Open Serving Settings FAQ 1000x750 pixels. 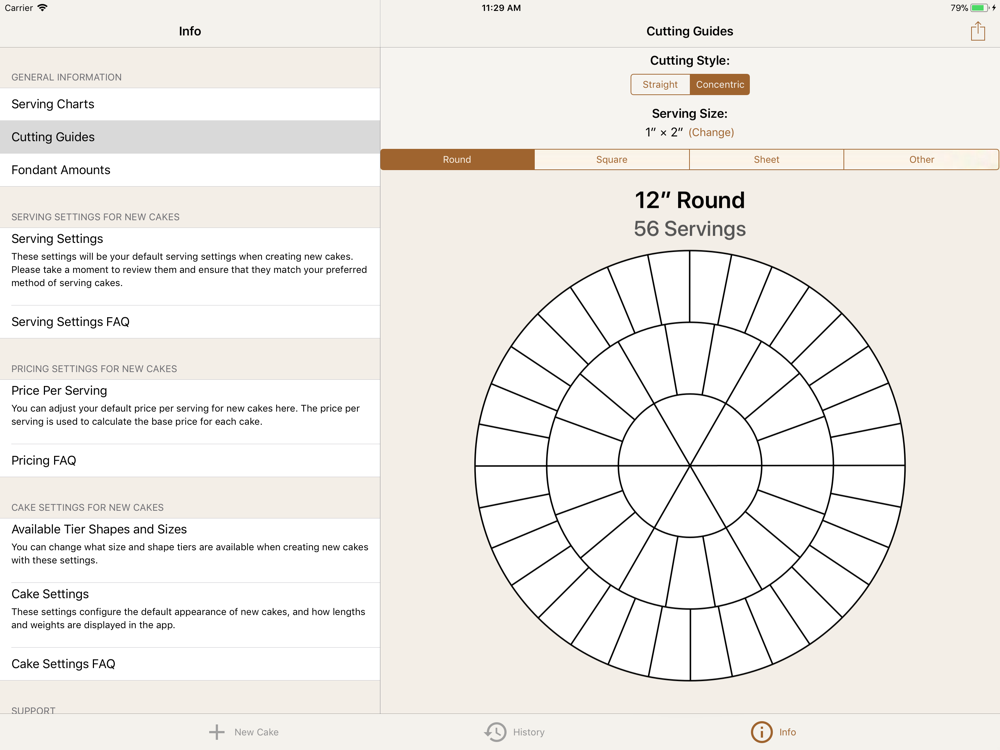tap(190, 321)
